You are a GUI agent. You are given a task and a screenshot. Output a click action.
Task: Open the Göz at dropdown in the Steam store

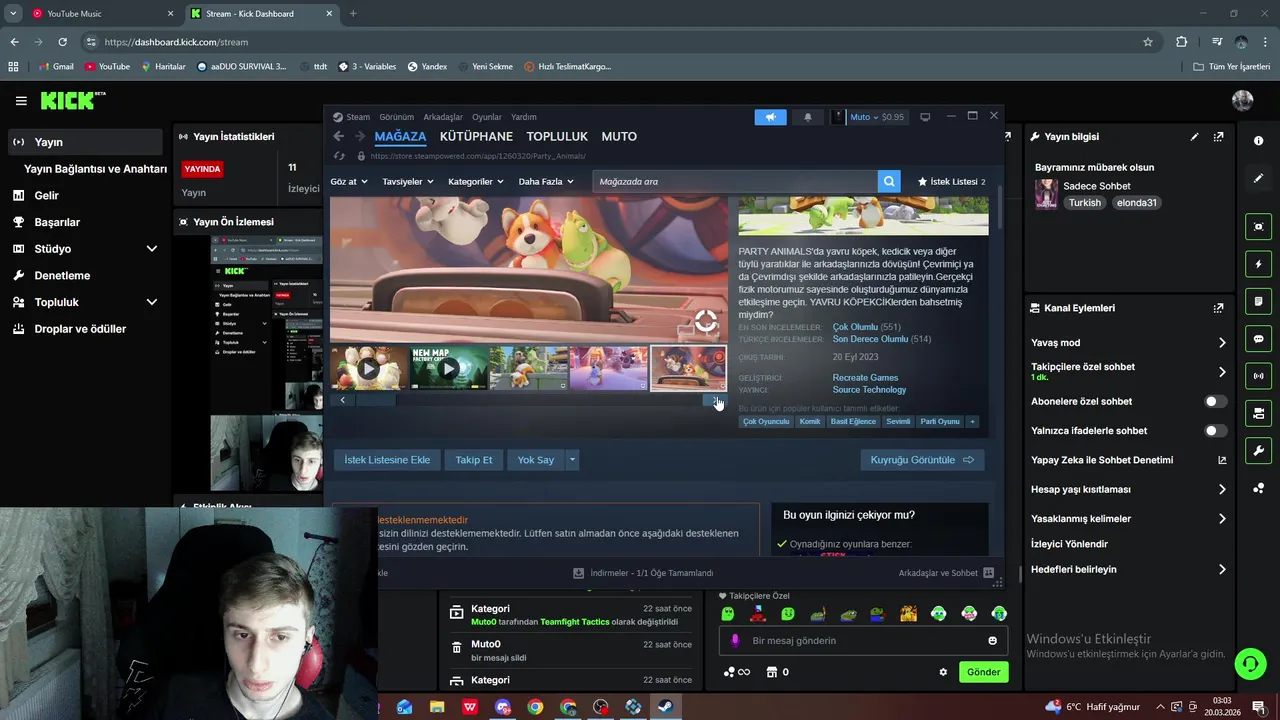coord(349,182)
